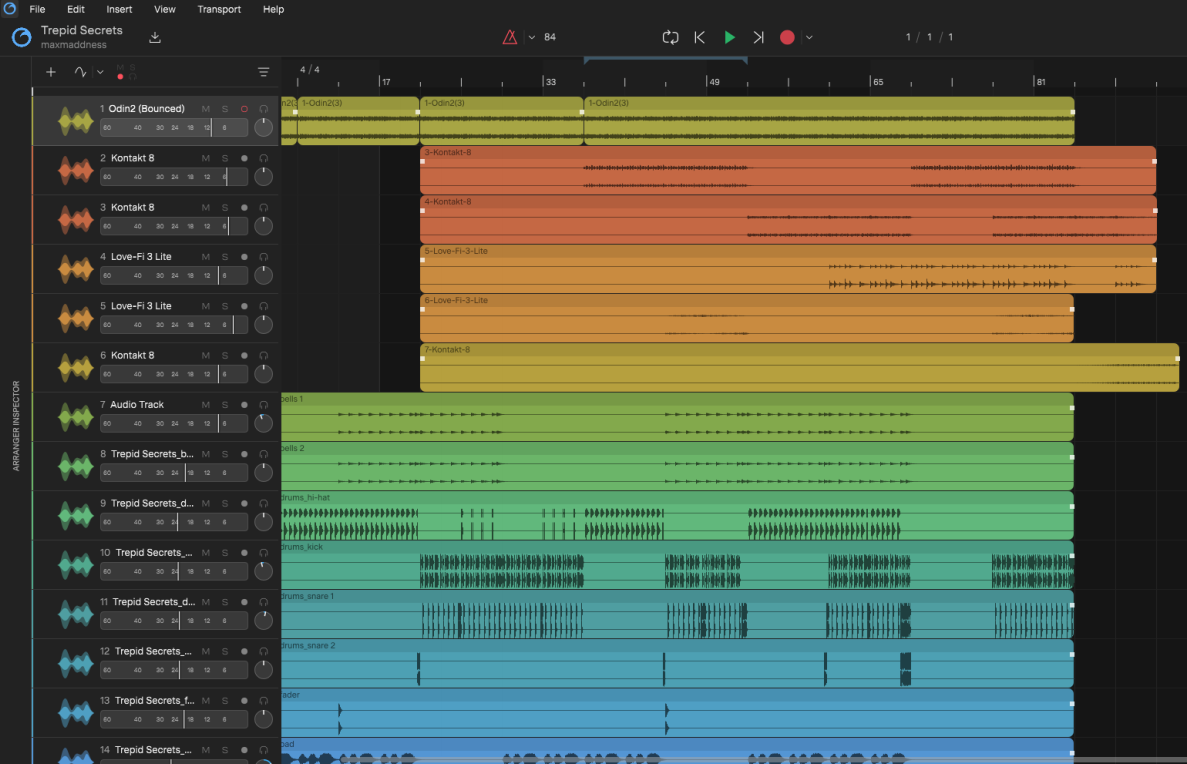Click the pan knob on Odin2 (Bounced) track
The width and height of the screenshot is (1187, 764).
(x=263, y=127)
